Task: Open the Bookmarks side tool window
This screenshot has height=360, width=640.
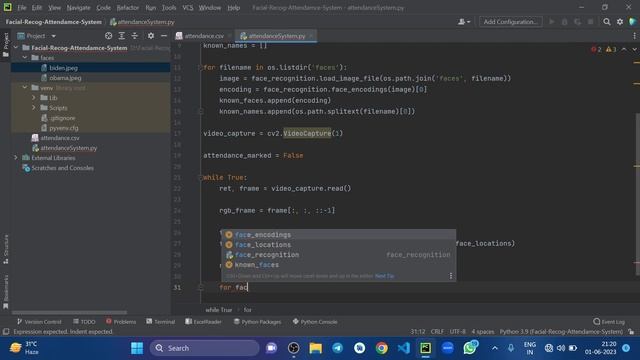Action: 6,292
